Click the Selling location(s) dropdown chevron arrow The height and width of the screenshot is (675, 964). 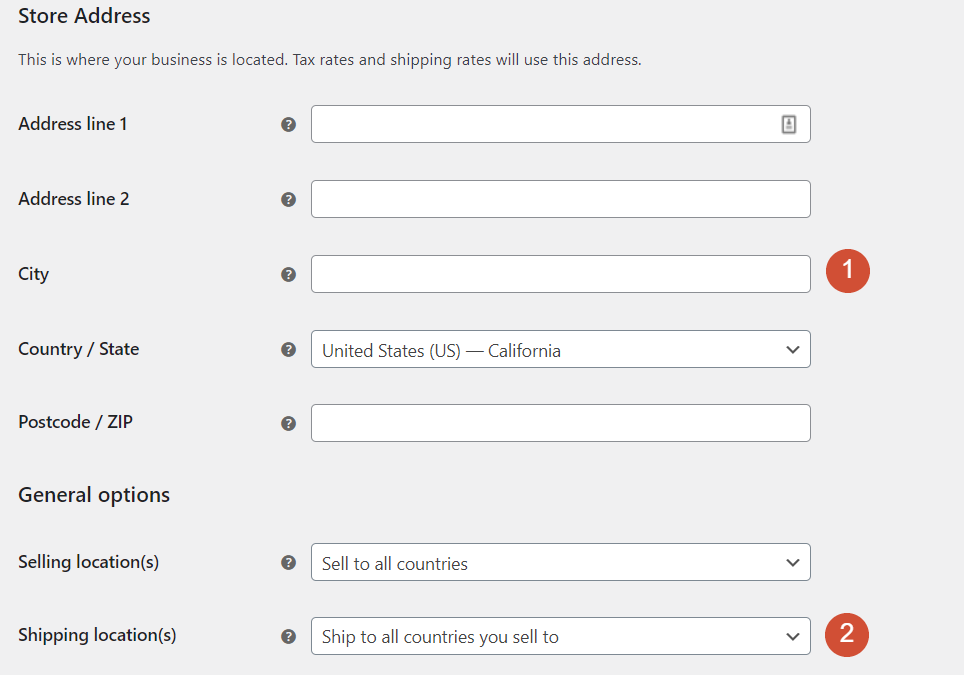click(x=792, y=562)
